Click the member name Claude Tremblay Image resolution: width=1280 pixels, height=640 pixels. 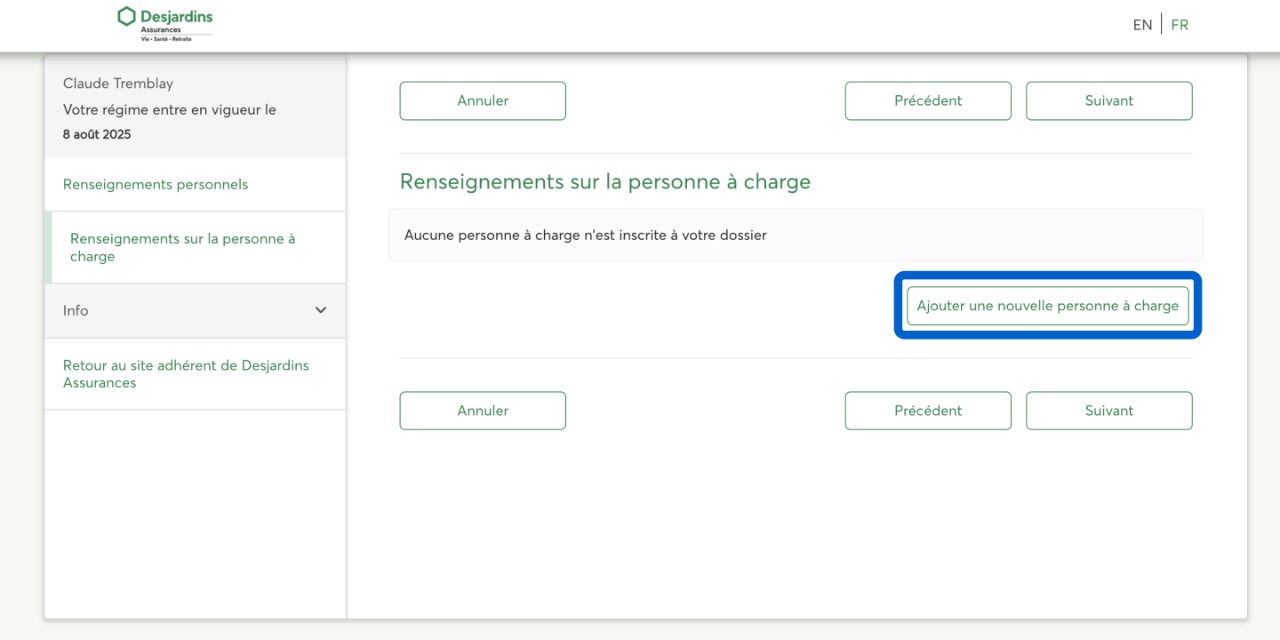[x=118, y=83]
